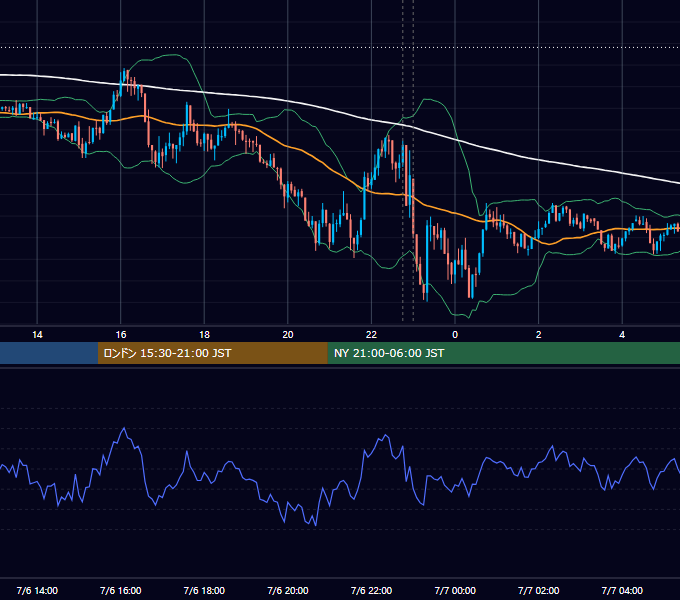Click the 7/6 14:00 date label
This screenshot has height=600, width=680.
pos(37,590)
